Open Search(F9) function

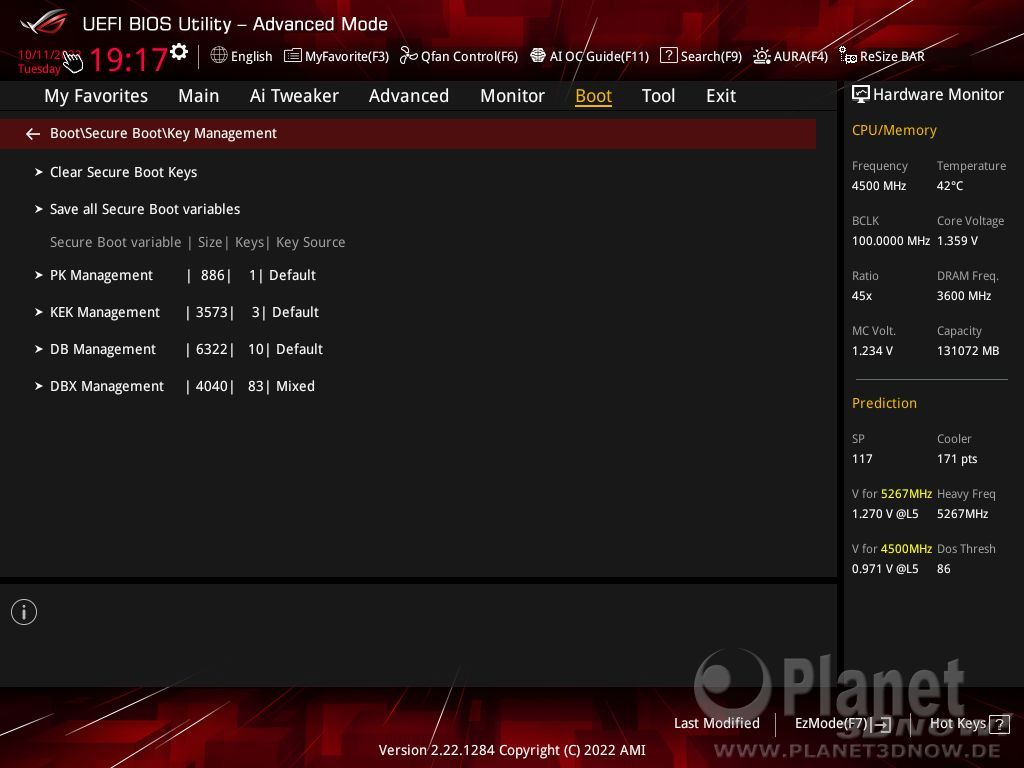click(x=701, y=56)
